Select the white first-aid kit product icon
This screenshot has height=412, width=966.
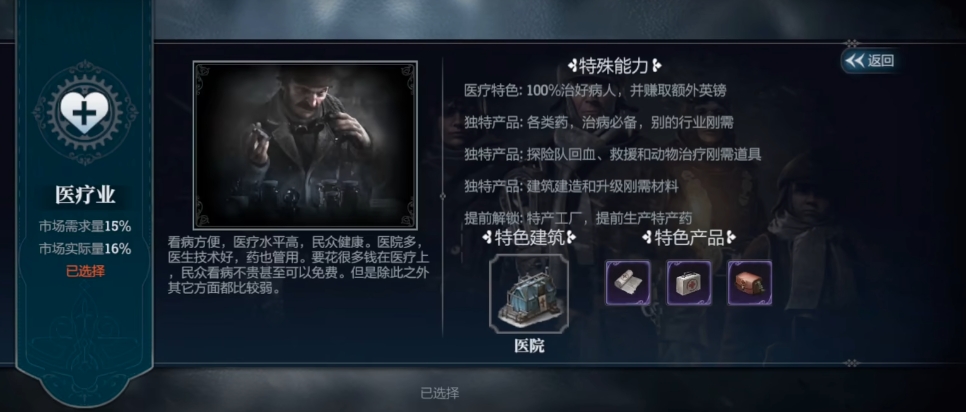click(x=689, y=283)
